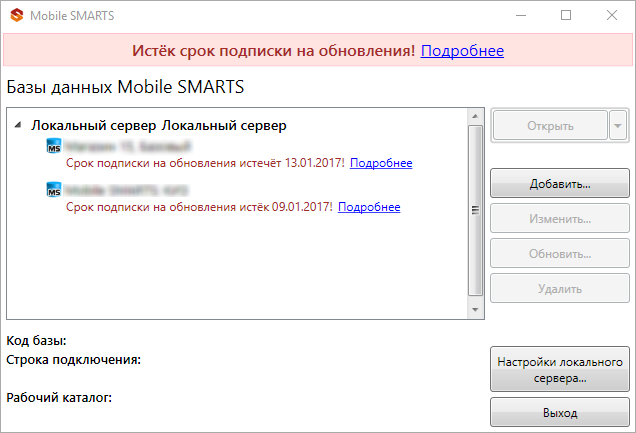Open the dropdown arrow next to Открыть
636x433 pixels.
[618, 126]
